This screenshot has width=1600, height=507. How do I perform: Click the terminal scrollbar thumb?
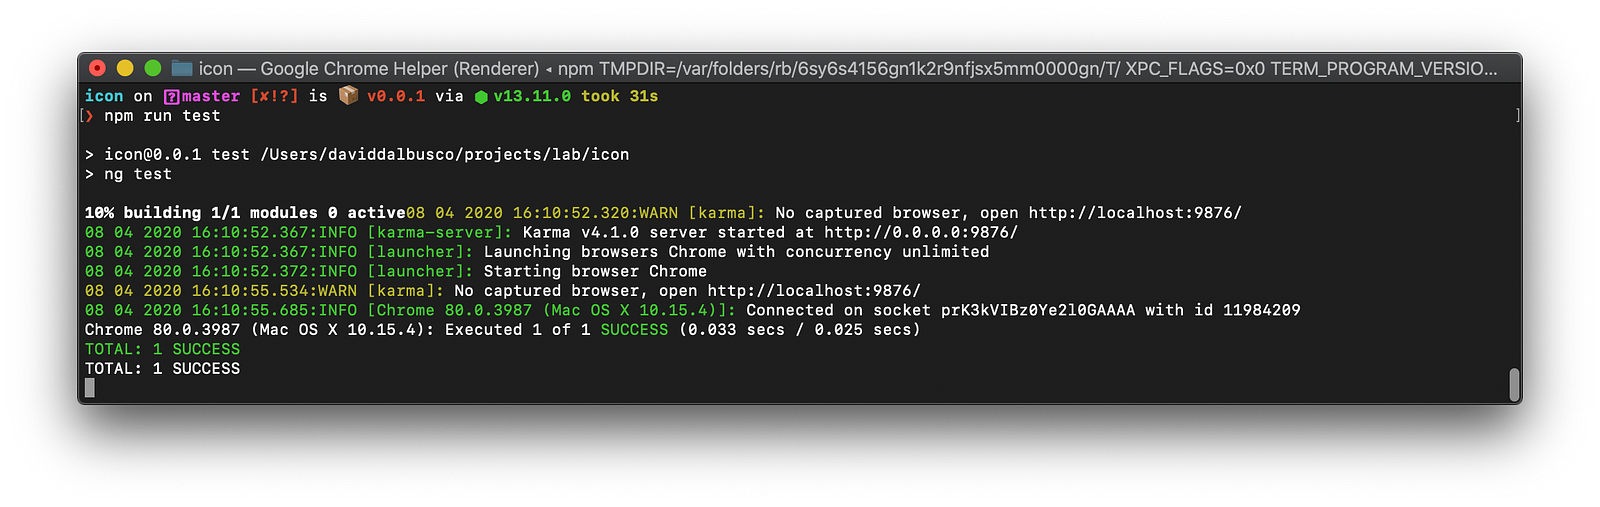tap(1514, 384)
